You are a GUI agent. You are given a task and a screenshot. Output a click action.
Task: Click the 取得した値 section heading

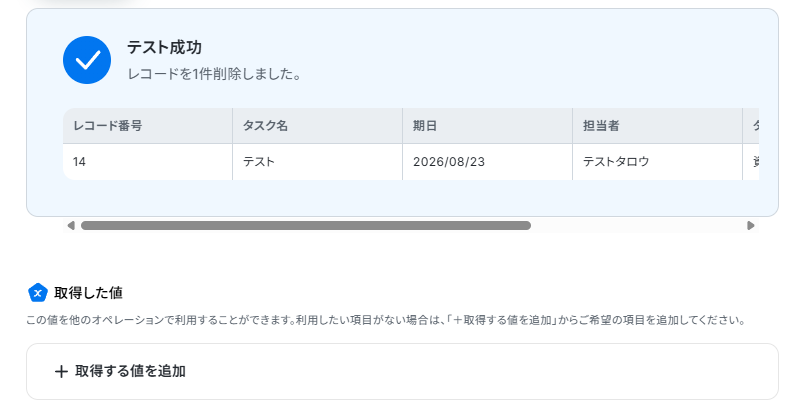[88, 293]
